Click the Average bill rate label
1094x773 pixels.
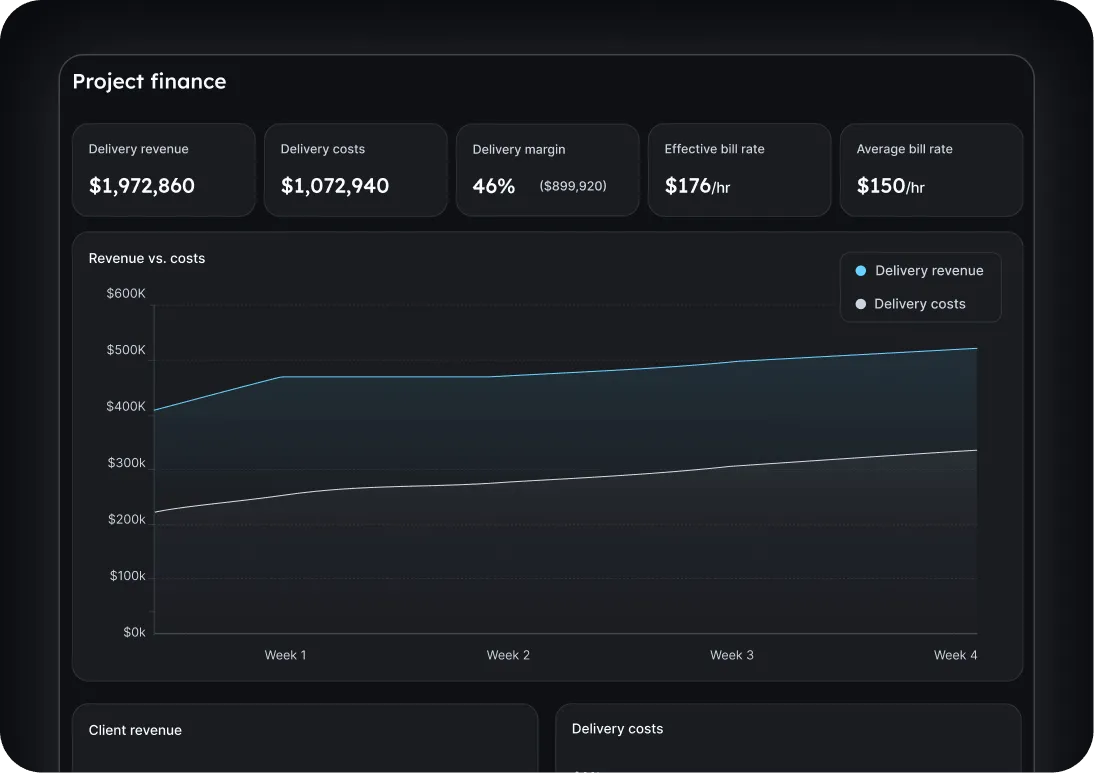pos(904,149)
